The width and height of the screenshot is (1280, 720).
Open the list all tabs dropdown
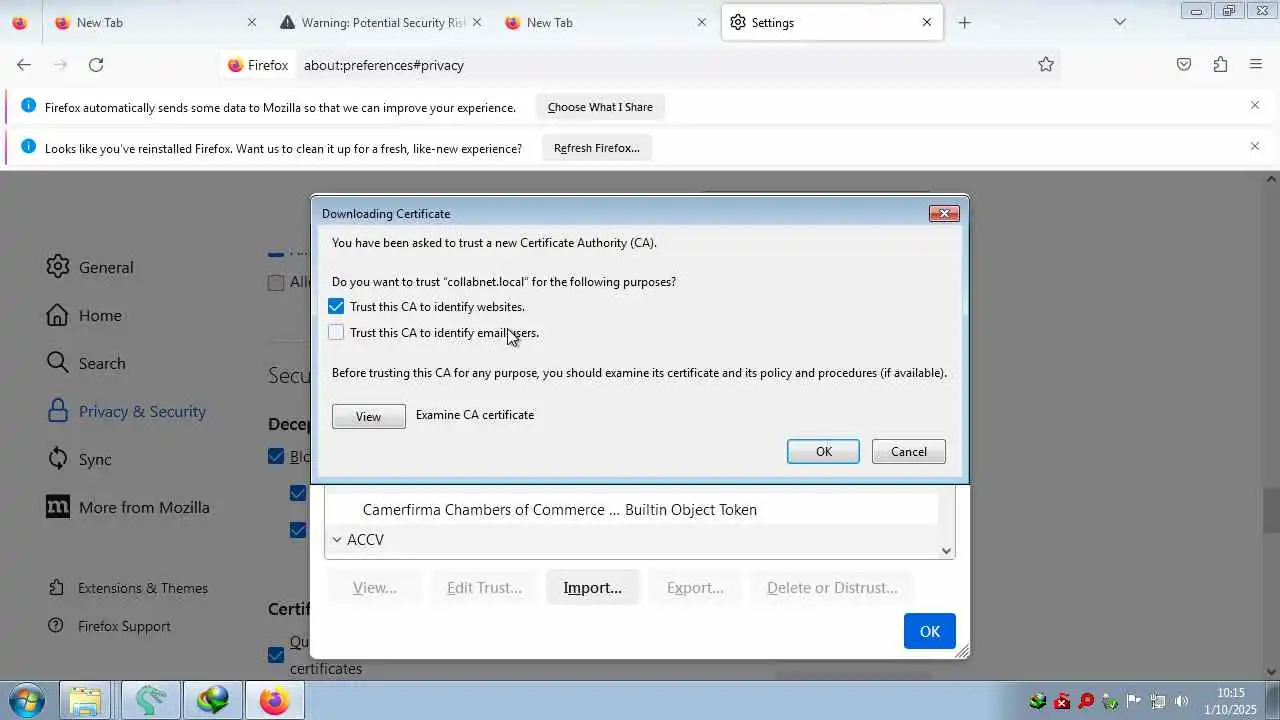pyautogui.click(x=1120, y=22)
